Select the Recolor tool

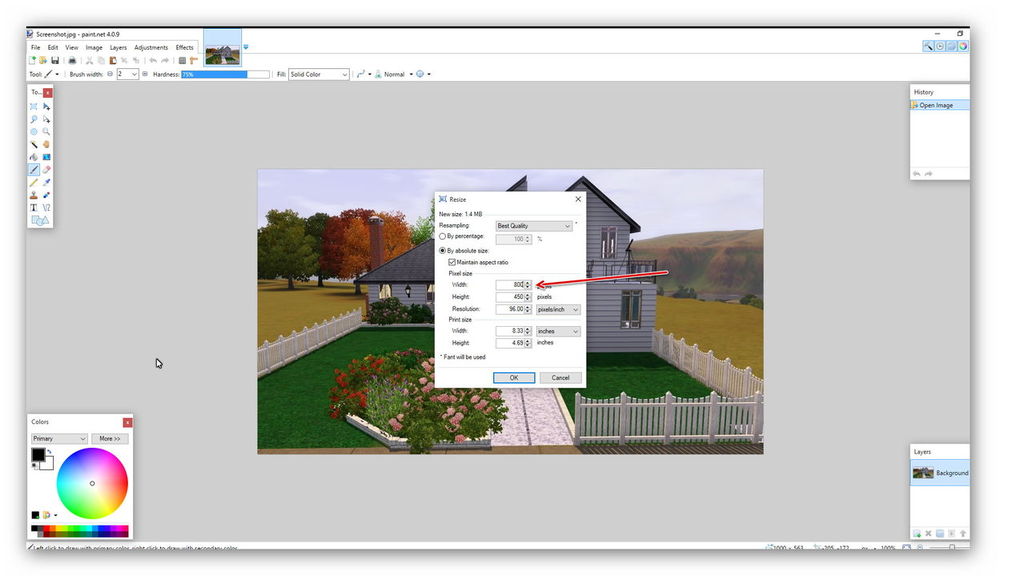46,195
